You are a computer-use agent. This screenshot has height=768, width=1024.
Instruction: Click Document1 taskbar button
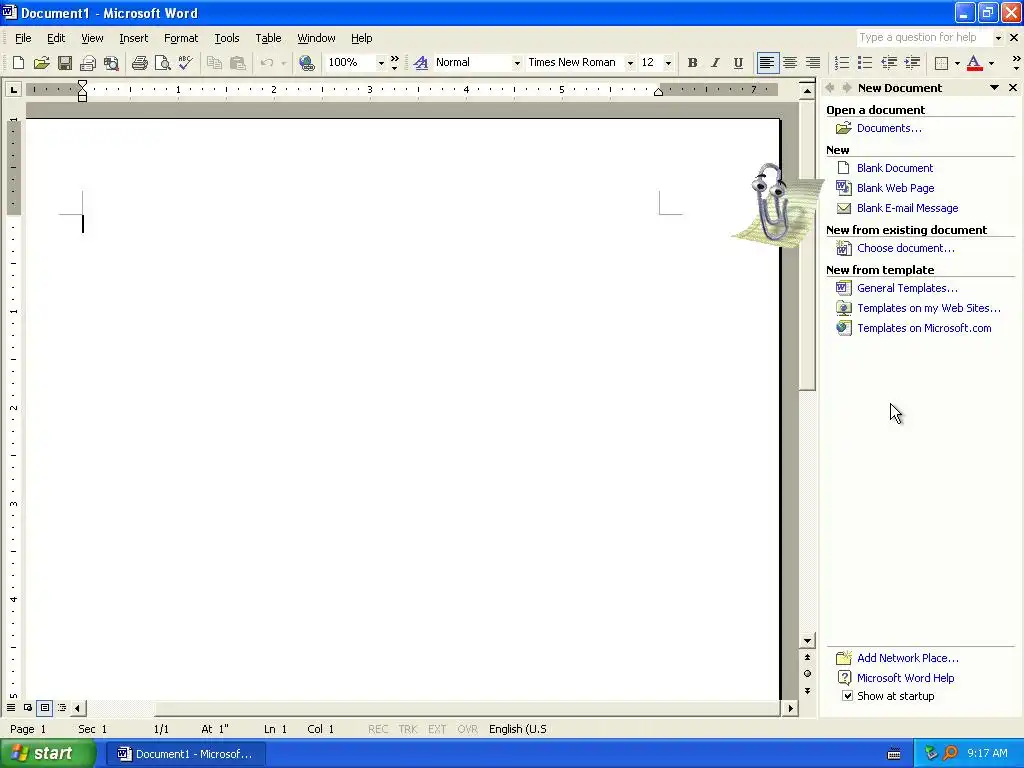click(x=185, y=754)
